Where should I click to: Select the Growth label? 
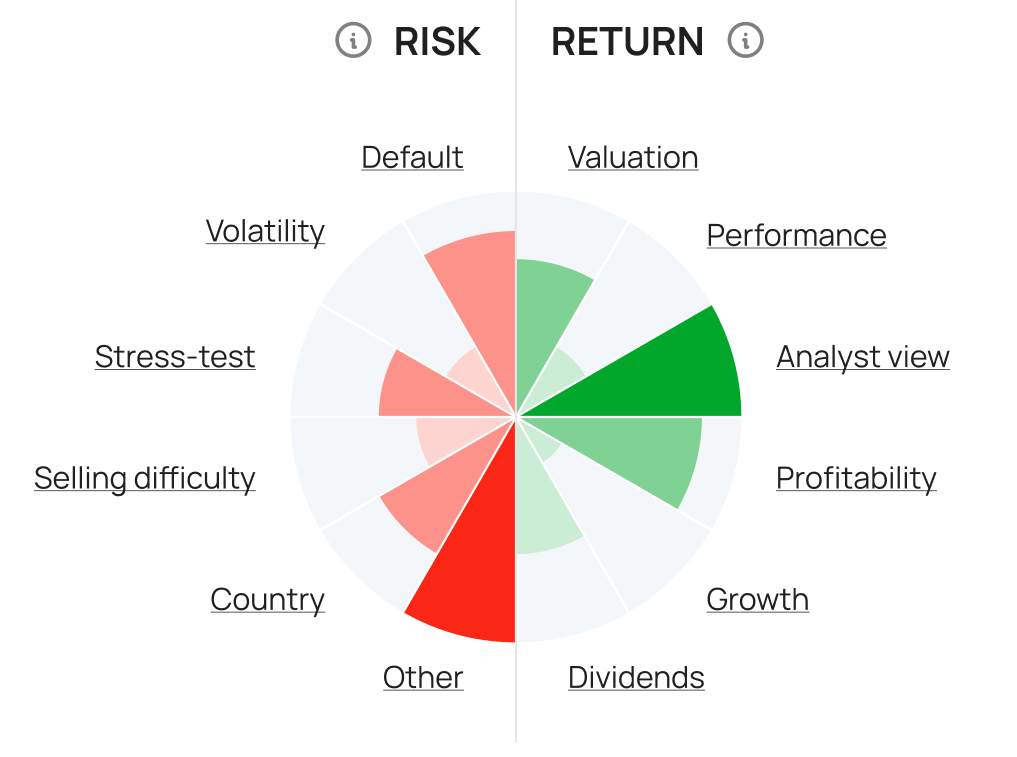click(757, 599)
